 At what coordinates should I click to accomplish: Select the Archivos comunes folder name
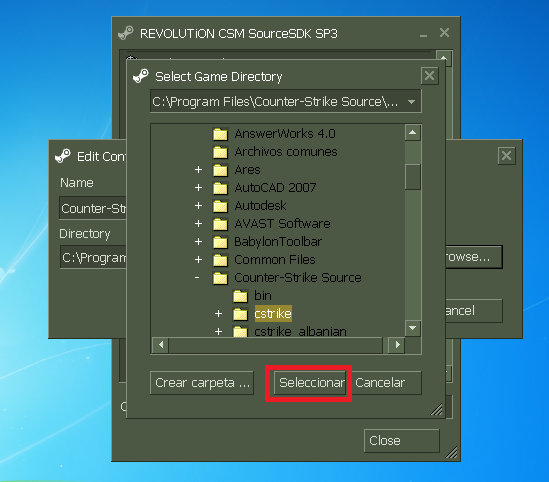coord(286,152)
